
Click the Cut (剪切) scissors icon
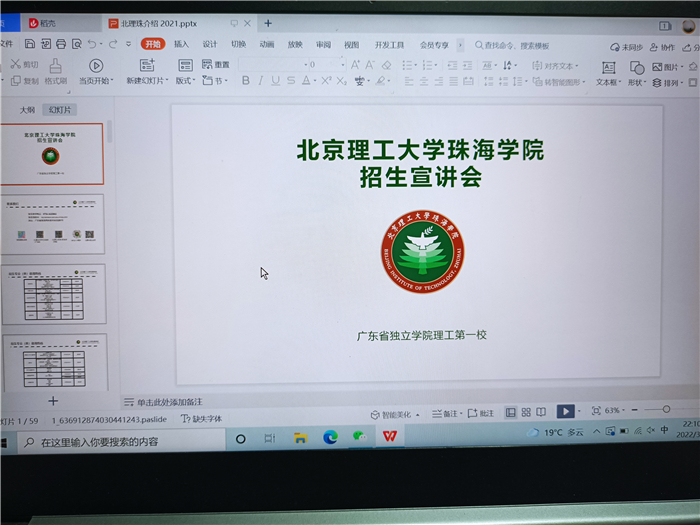16,64
